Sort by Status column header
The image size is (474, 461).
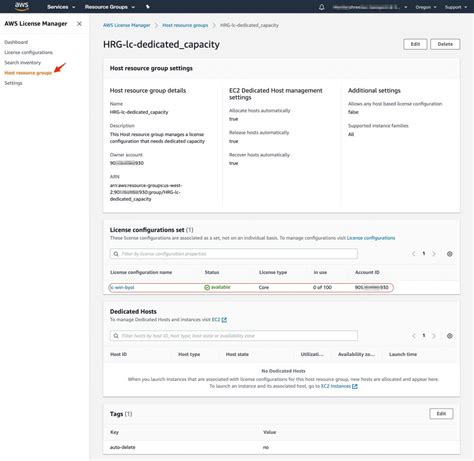212,272
